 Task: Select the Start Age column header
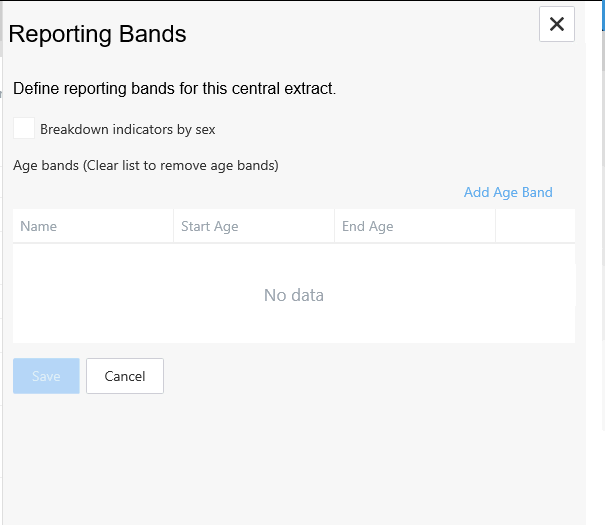pos(210,226)
